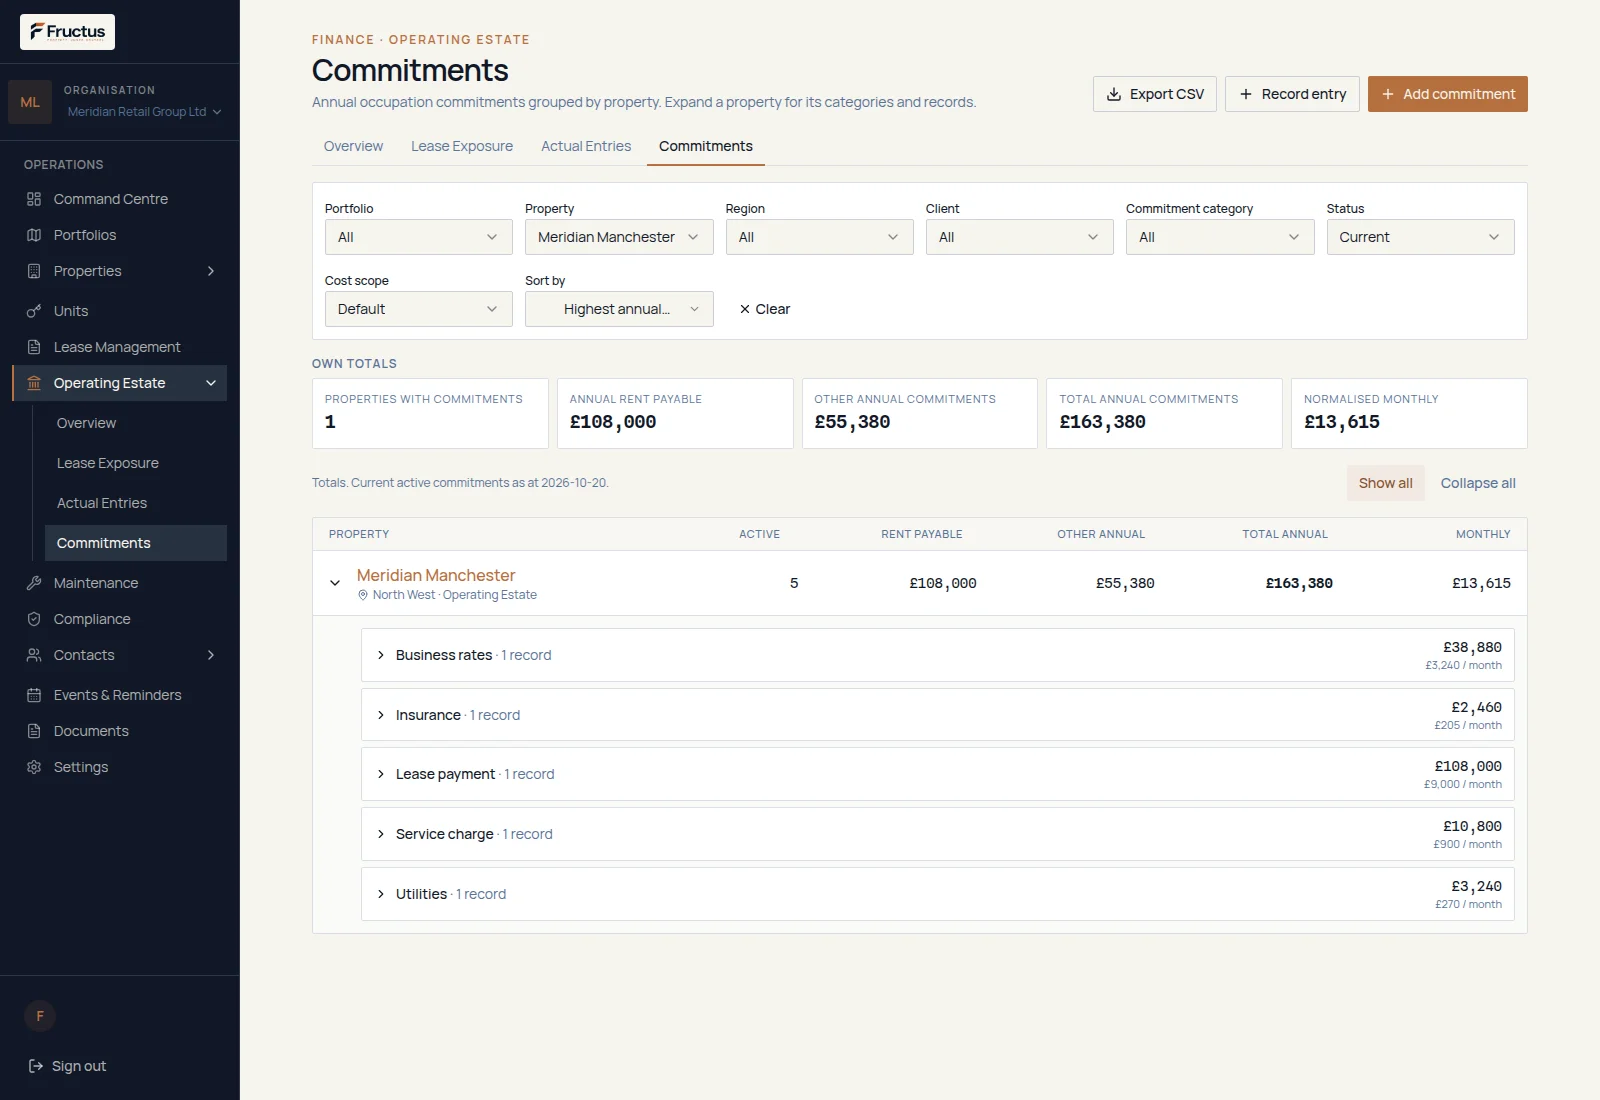Click the Fructus logo
The image size is (1600, 1100).
click(67, 32)
